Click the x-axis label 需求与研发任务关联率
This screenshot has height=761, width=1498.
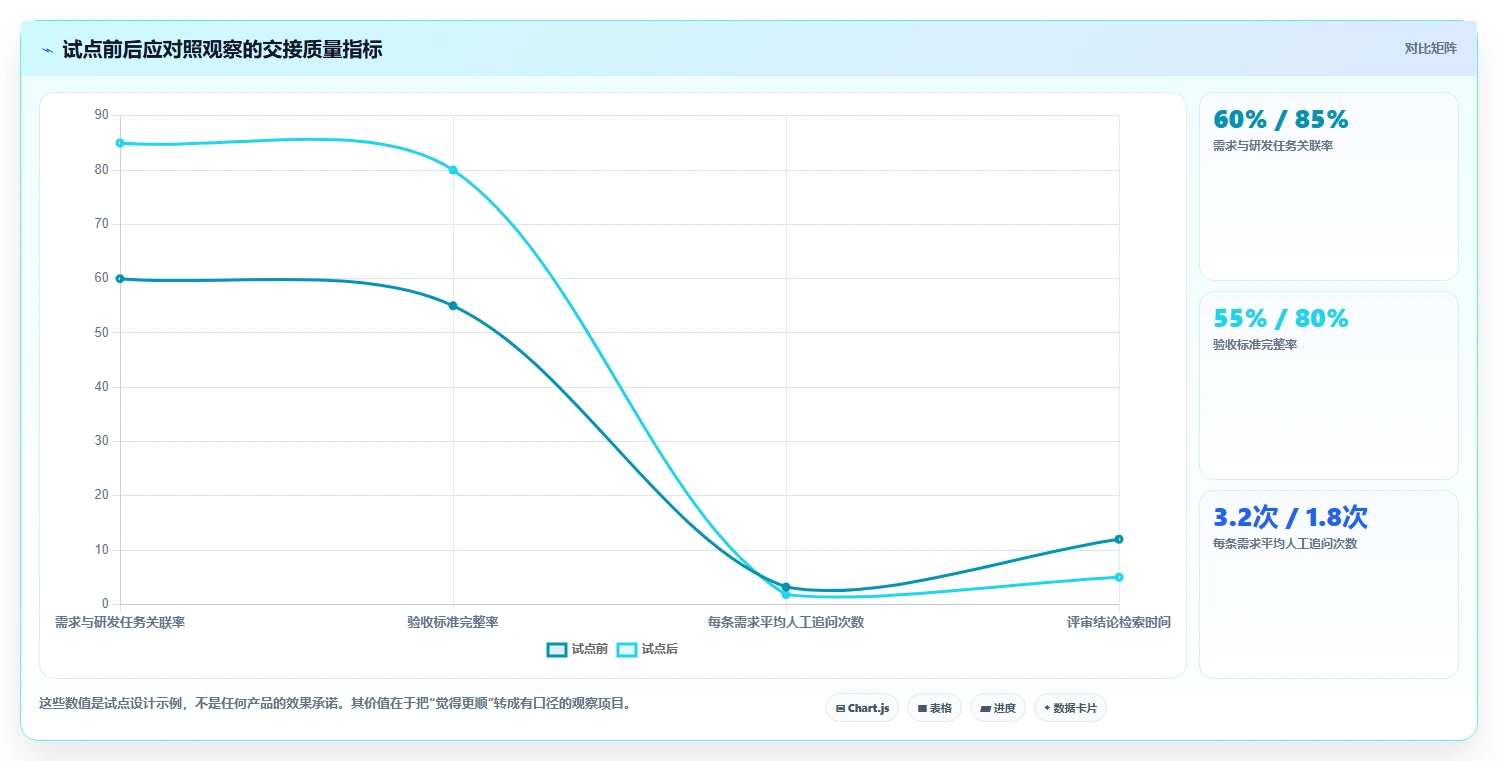120,622
